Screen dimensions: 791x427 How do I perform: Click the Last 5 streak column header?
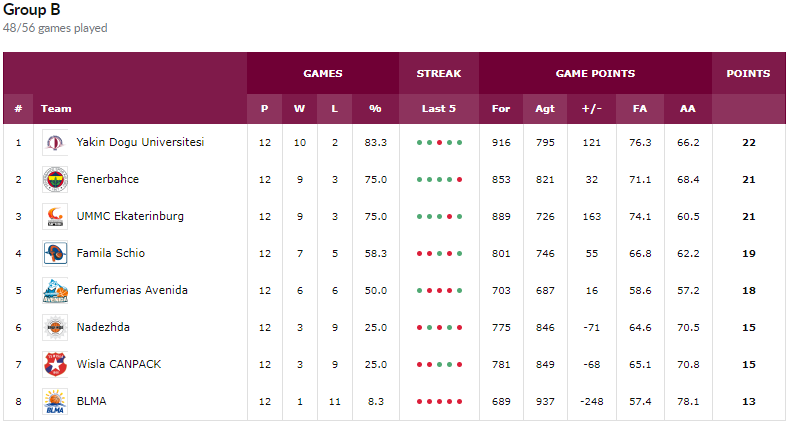point(438,109)
